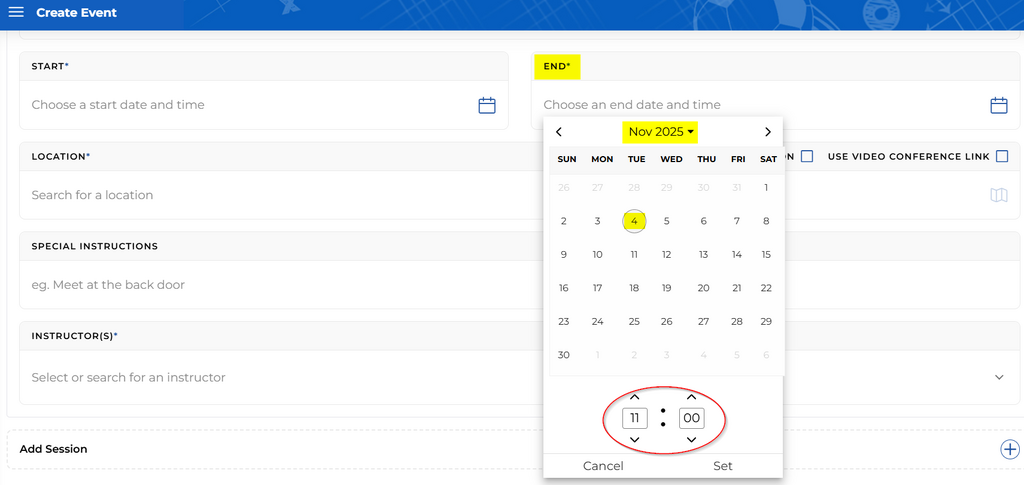
Task: Cancel the date picker selection
Action: [603, 466]
